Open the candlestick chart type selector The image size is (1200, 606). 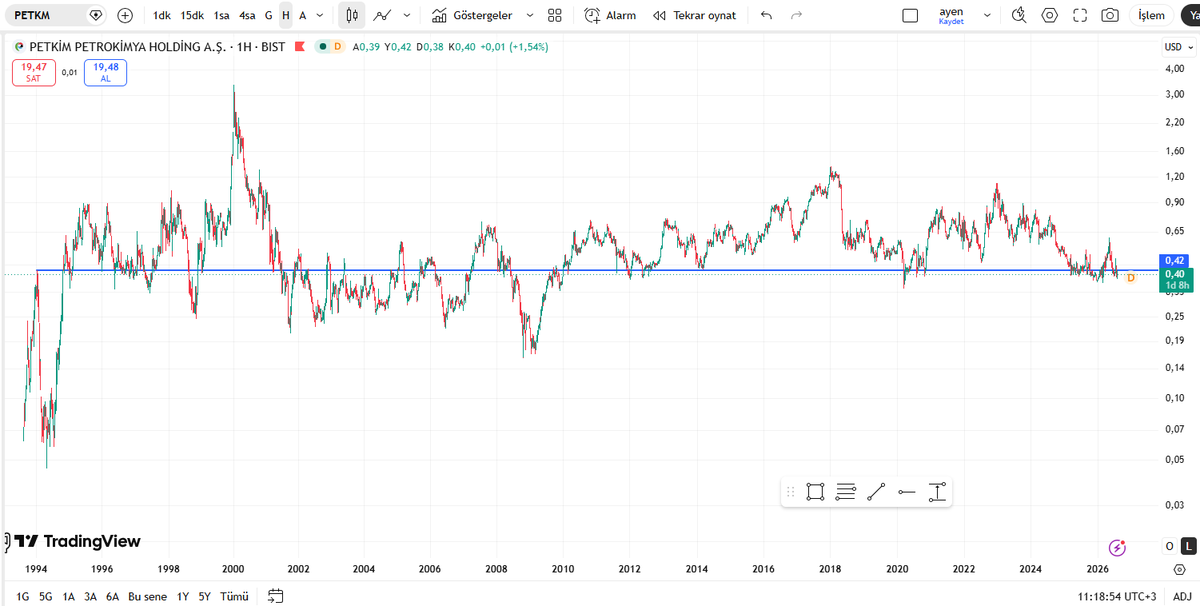pyautogui.click(x=351, y=15)
